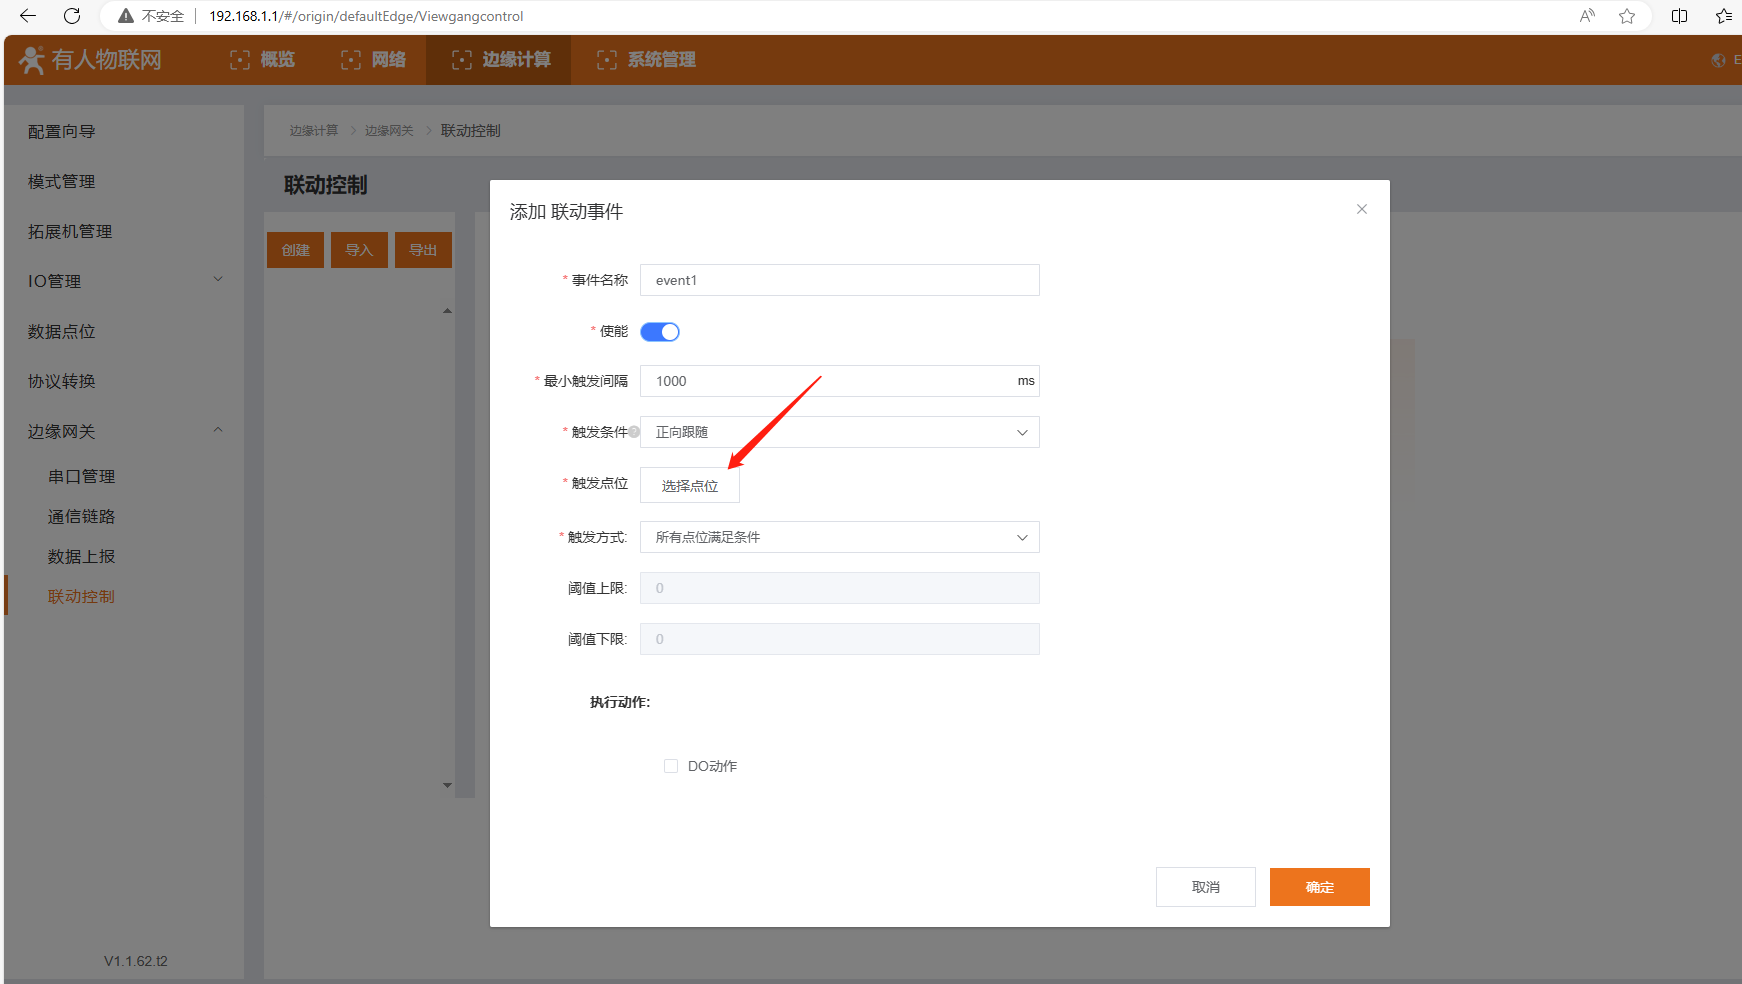The height and width of the screenshot is (984, 1742).
Task: Click the 事件名称 input field with event1
Action: [x=839, y=280]
